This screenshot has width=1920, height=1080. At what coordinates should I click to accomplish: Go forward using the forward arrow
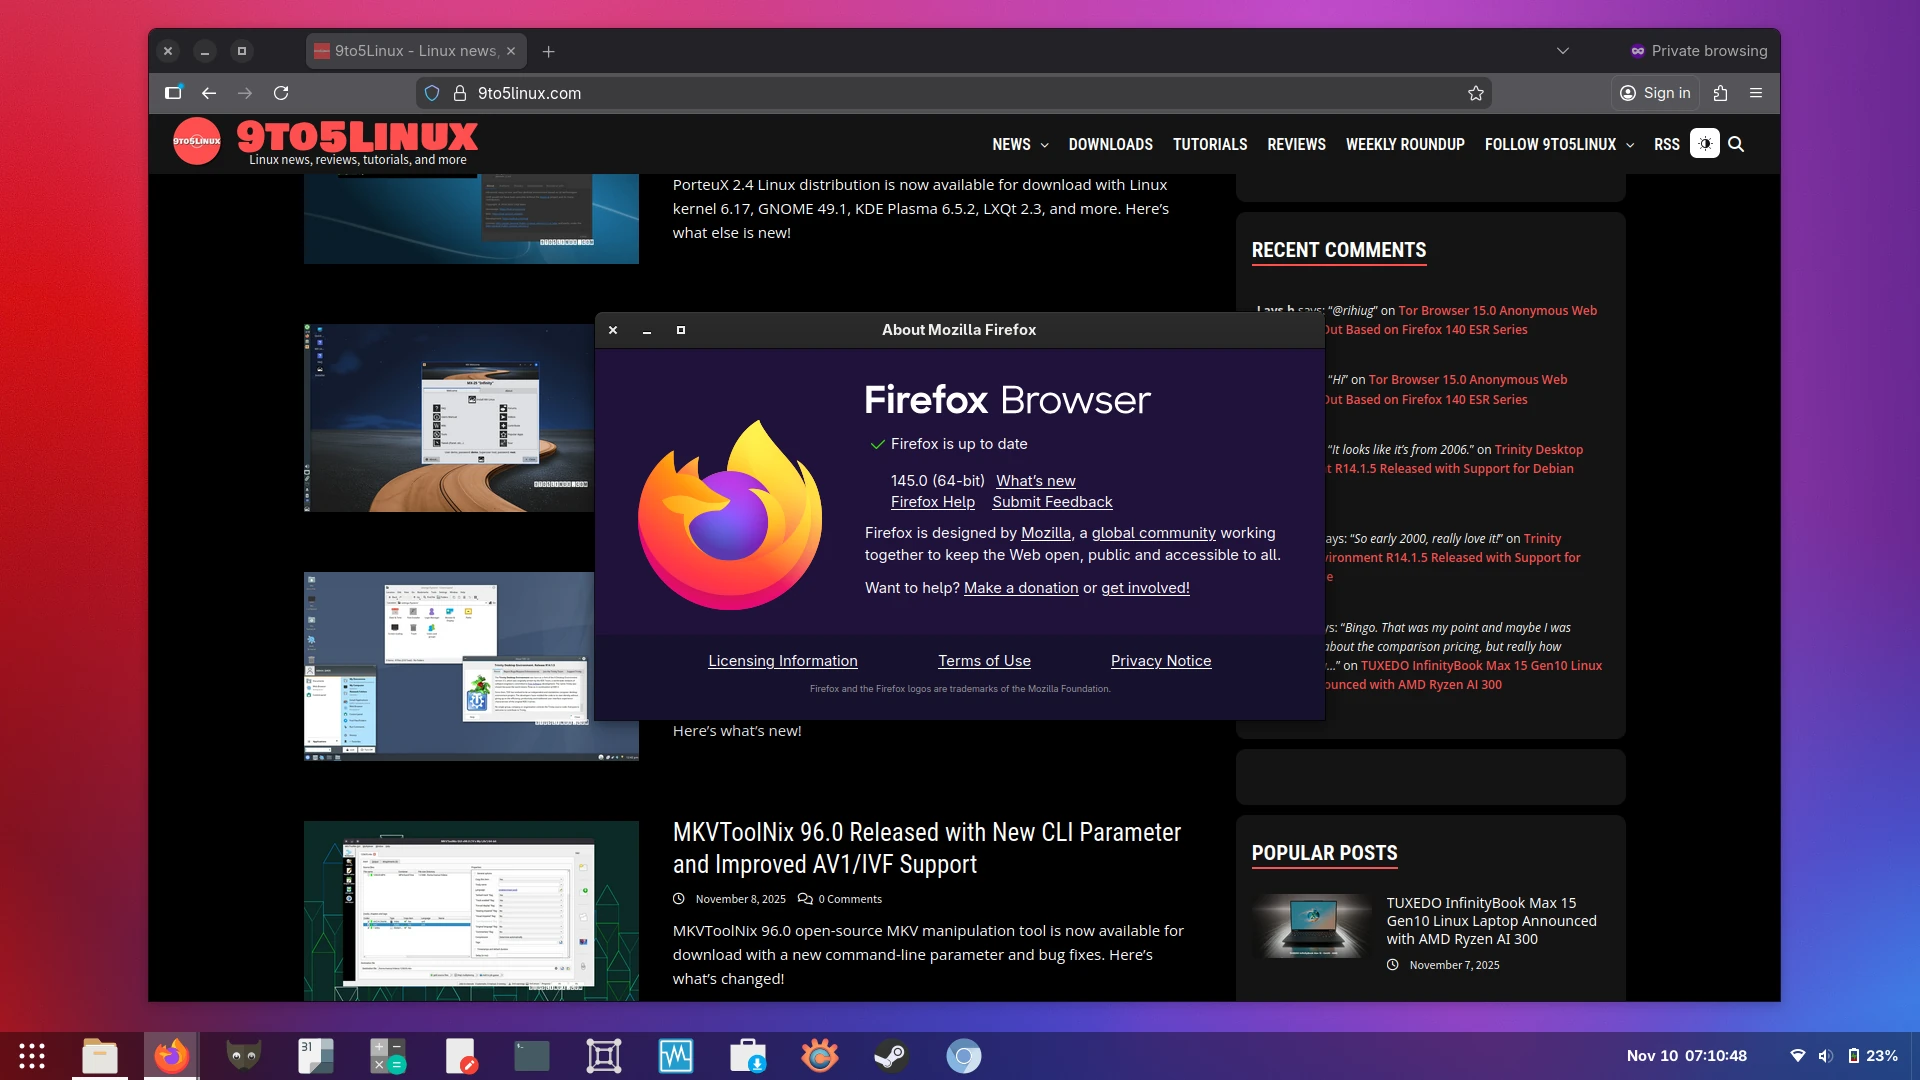coord(245,93)
